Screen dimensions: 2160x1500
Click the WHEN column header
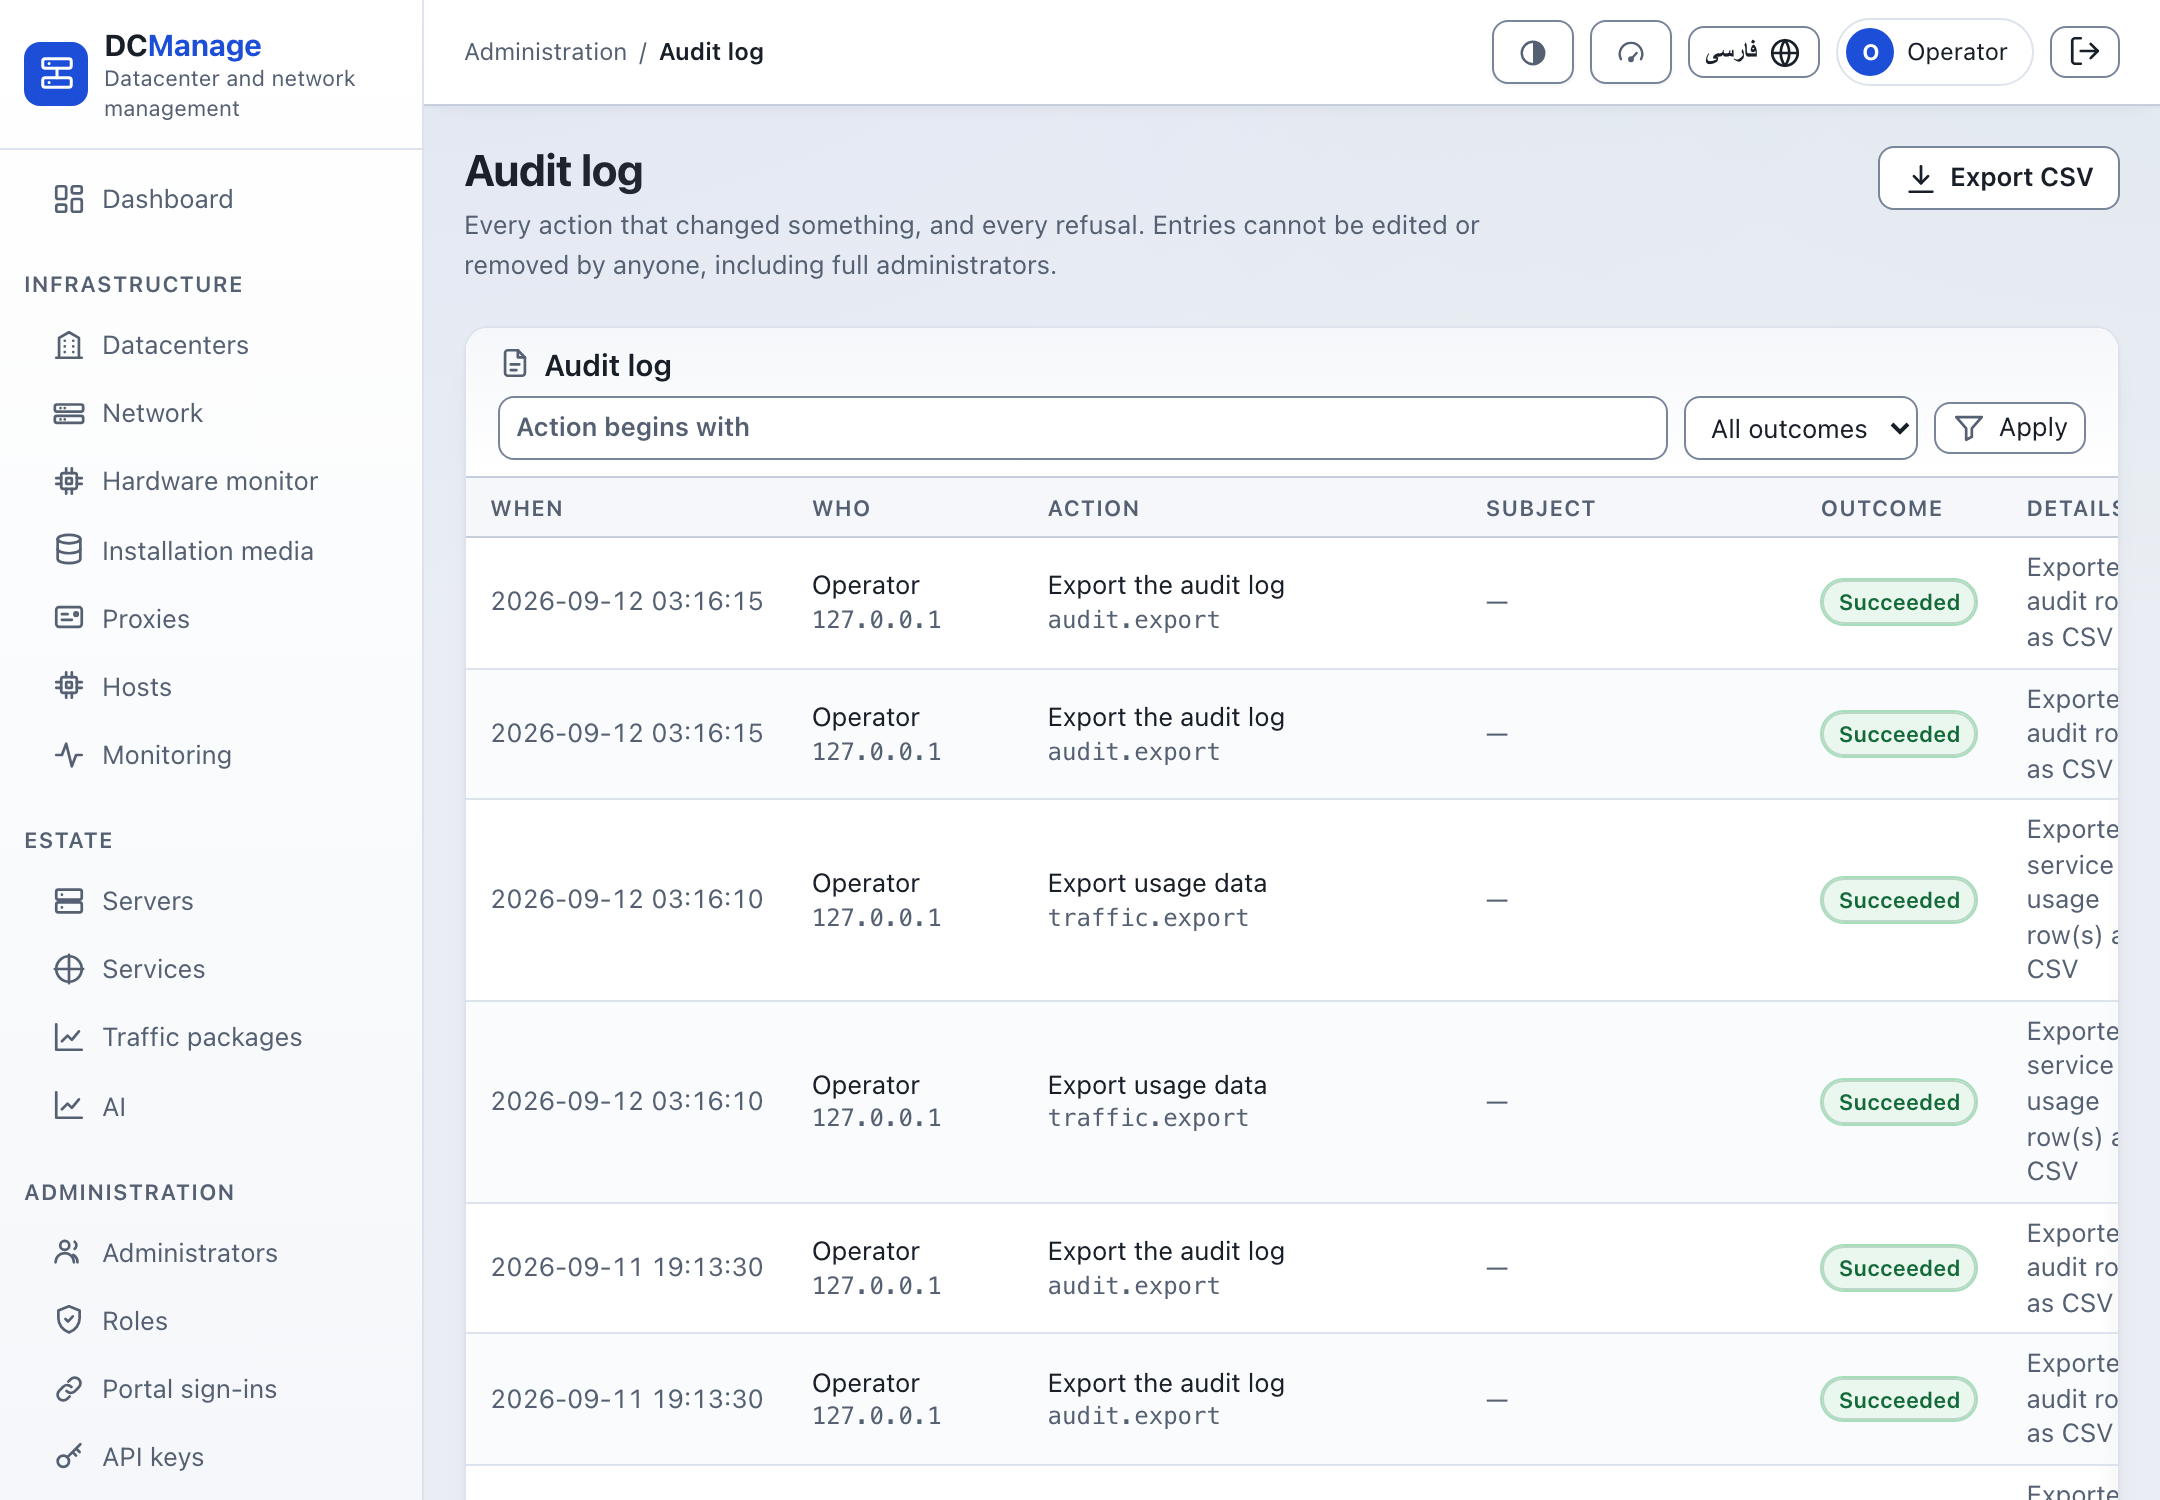pyautogui.click(x=527, y=508)
